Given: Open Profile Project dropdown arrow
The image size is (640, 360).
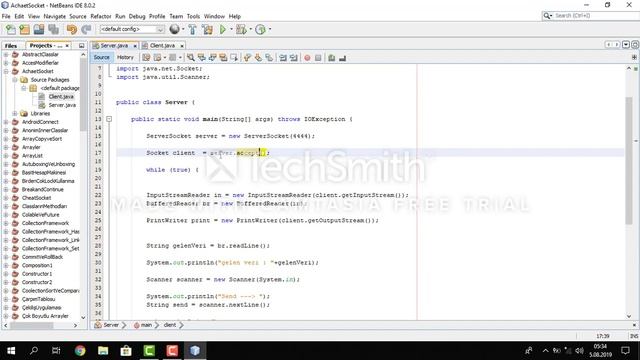Looking at the screenshot, I should coord(269,29).
